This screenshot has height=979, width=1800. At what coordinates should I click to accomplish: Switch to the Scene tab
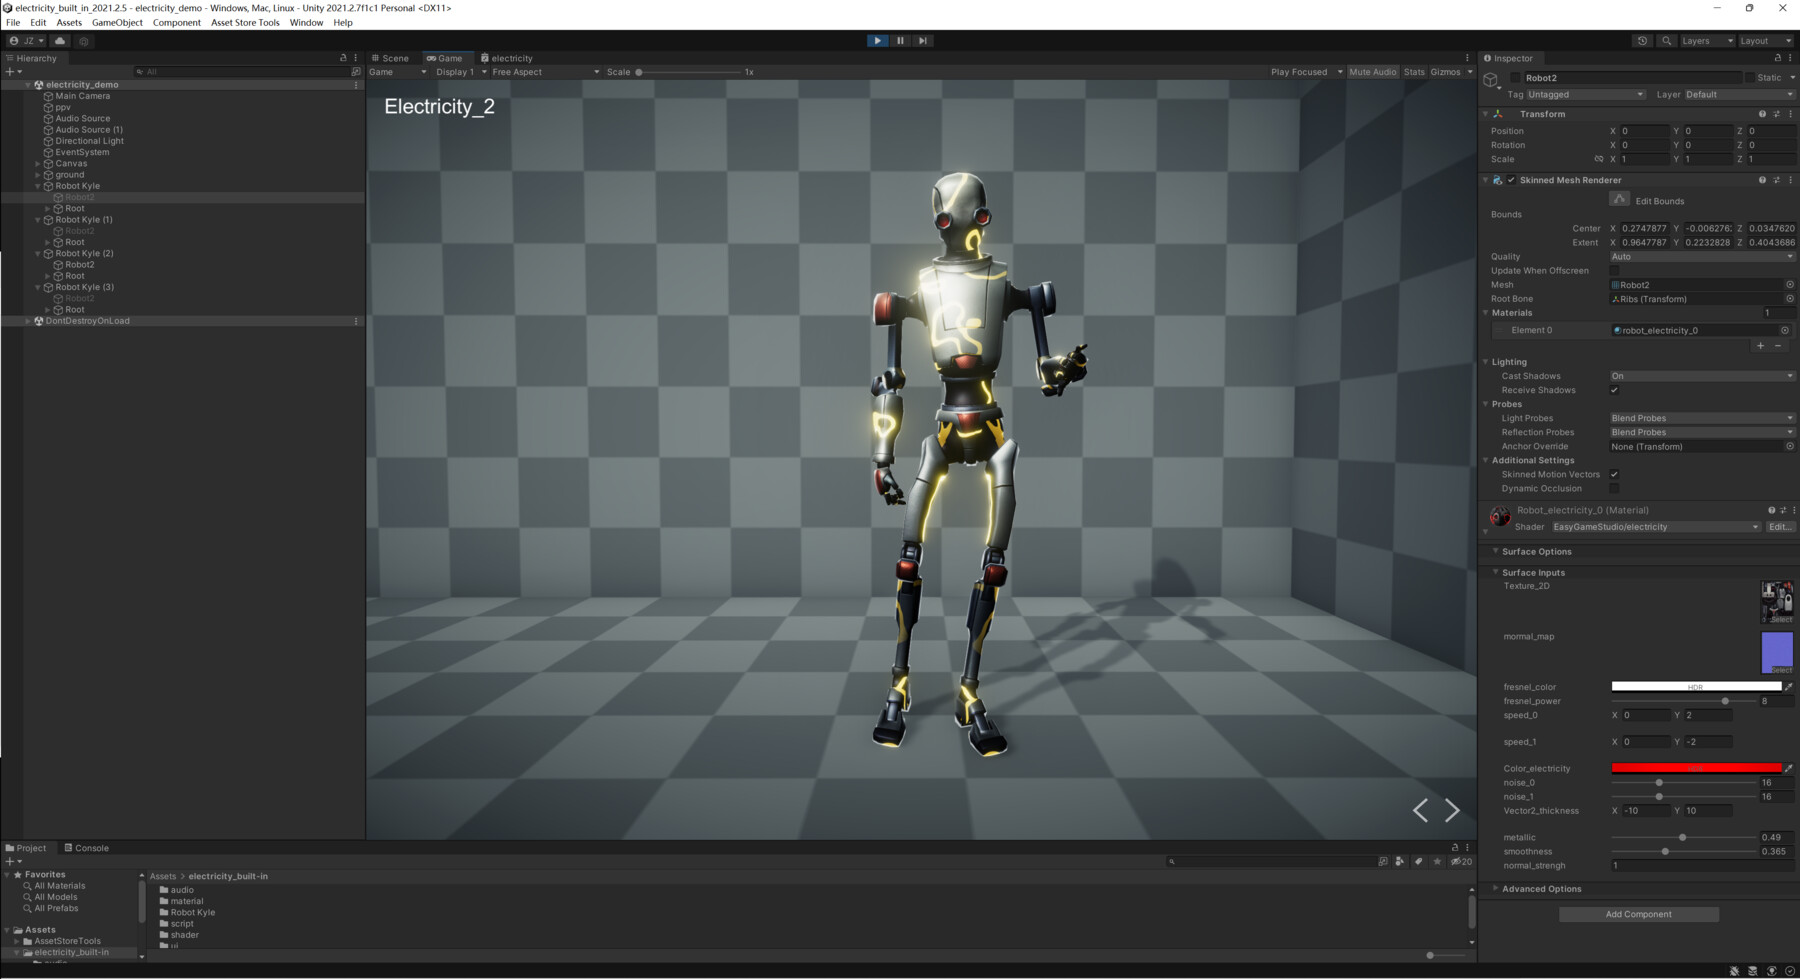(x=391, y=58)
